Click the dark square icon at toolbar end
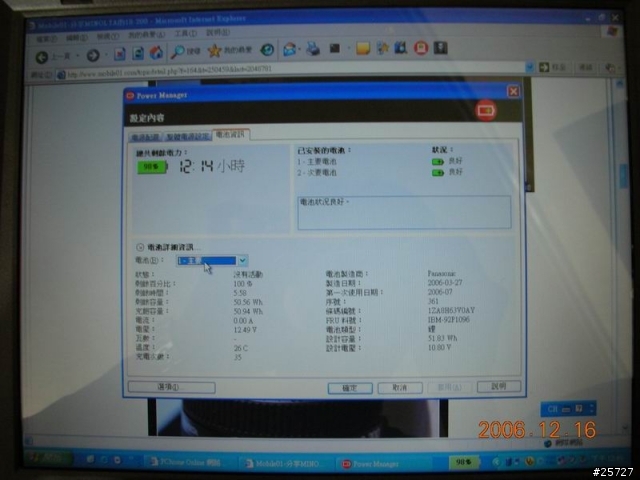640x480 pixels. (x=440, y=48)
